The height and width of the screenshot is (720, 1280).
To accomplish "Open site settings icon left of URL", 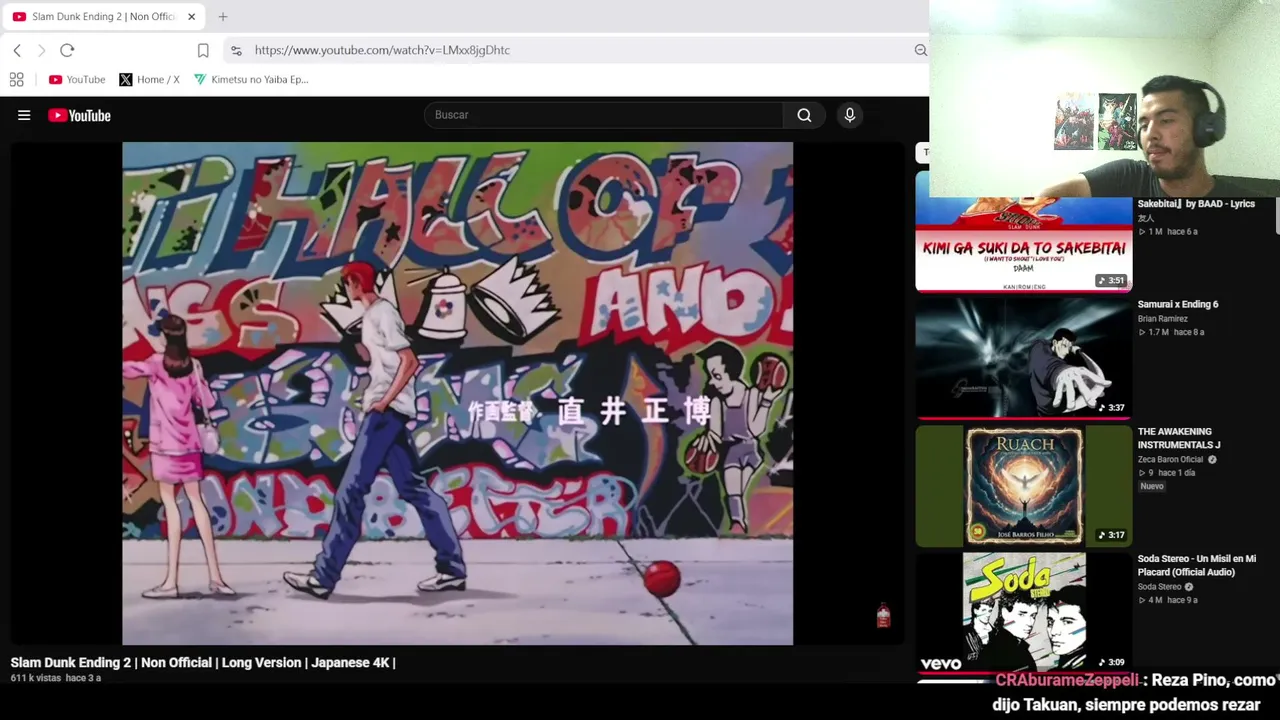I will (x=236, y=50).
